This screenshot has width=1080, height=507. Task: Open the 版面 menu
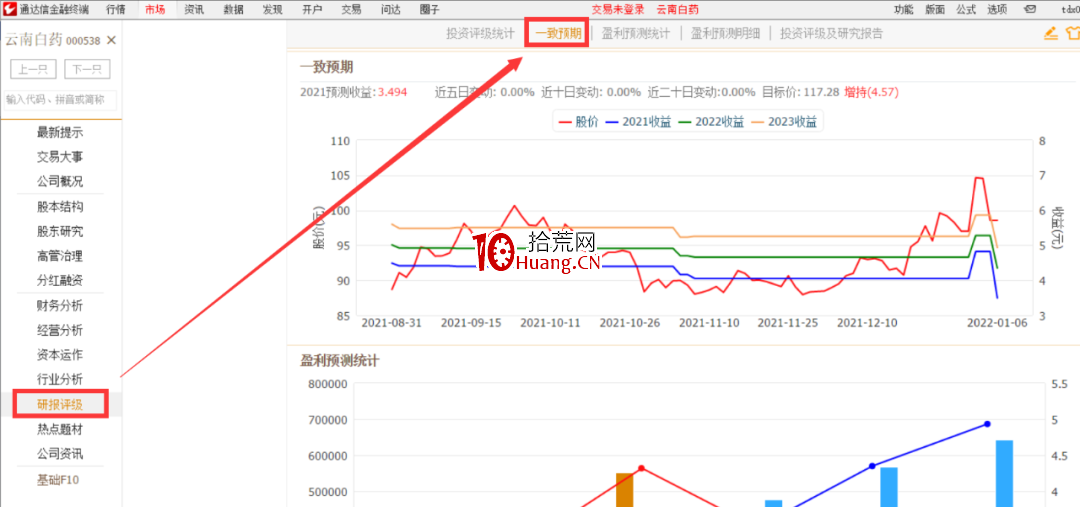[935, 10]
